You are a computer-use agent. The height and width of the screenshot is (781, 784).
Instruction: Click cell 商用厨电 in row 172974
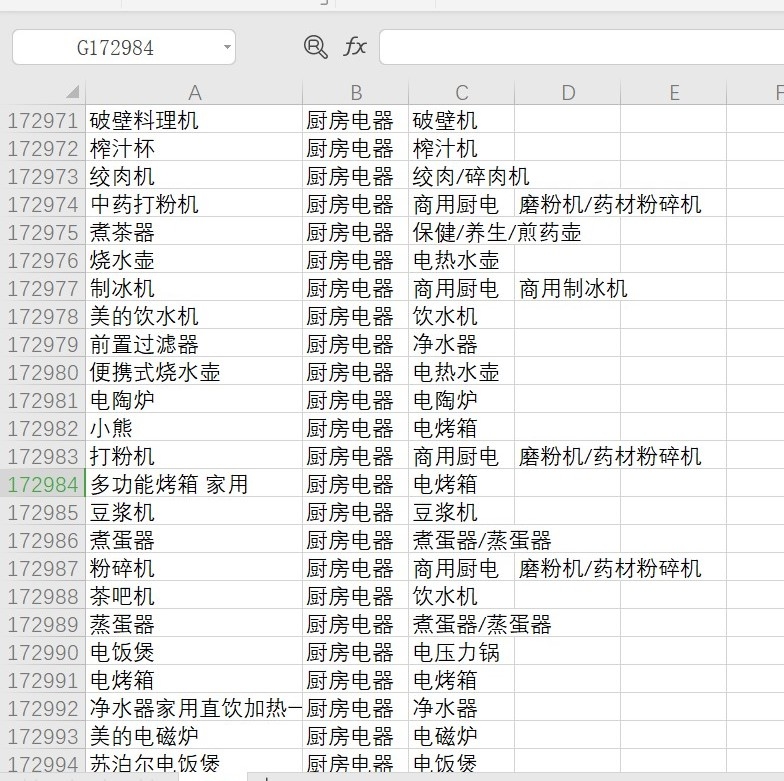462,204
